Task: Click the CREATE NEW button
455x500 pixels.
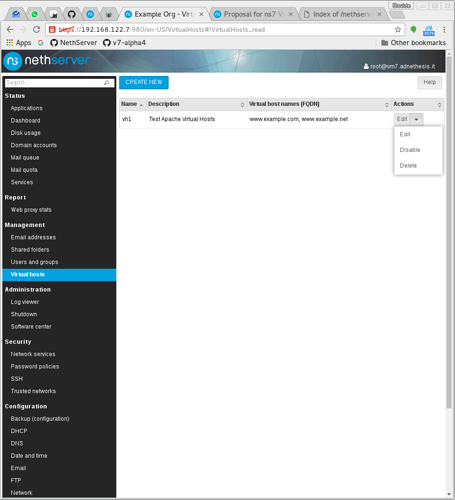Action: [144, 82]
